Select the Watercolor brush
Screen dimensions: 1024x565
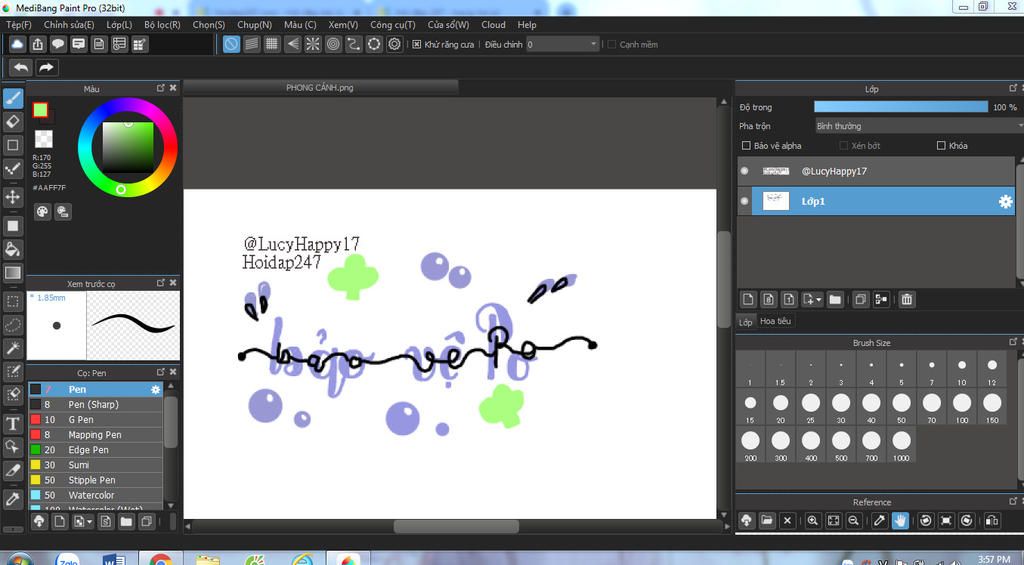[95, 495]
